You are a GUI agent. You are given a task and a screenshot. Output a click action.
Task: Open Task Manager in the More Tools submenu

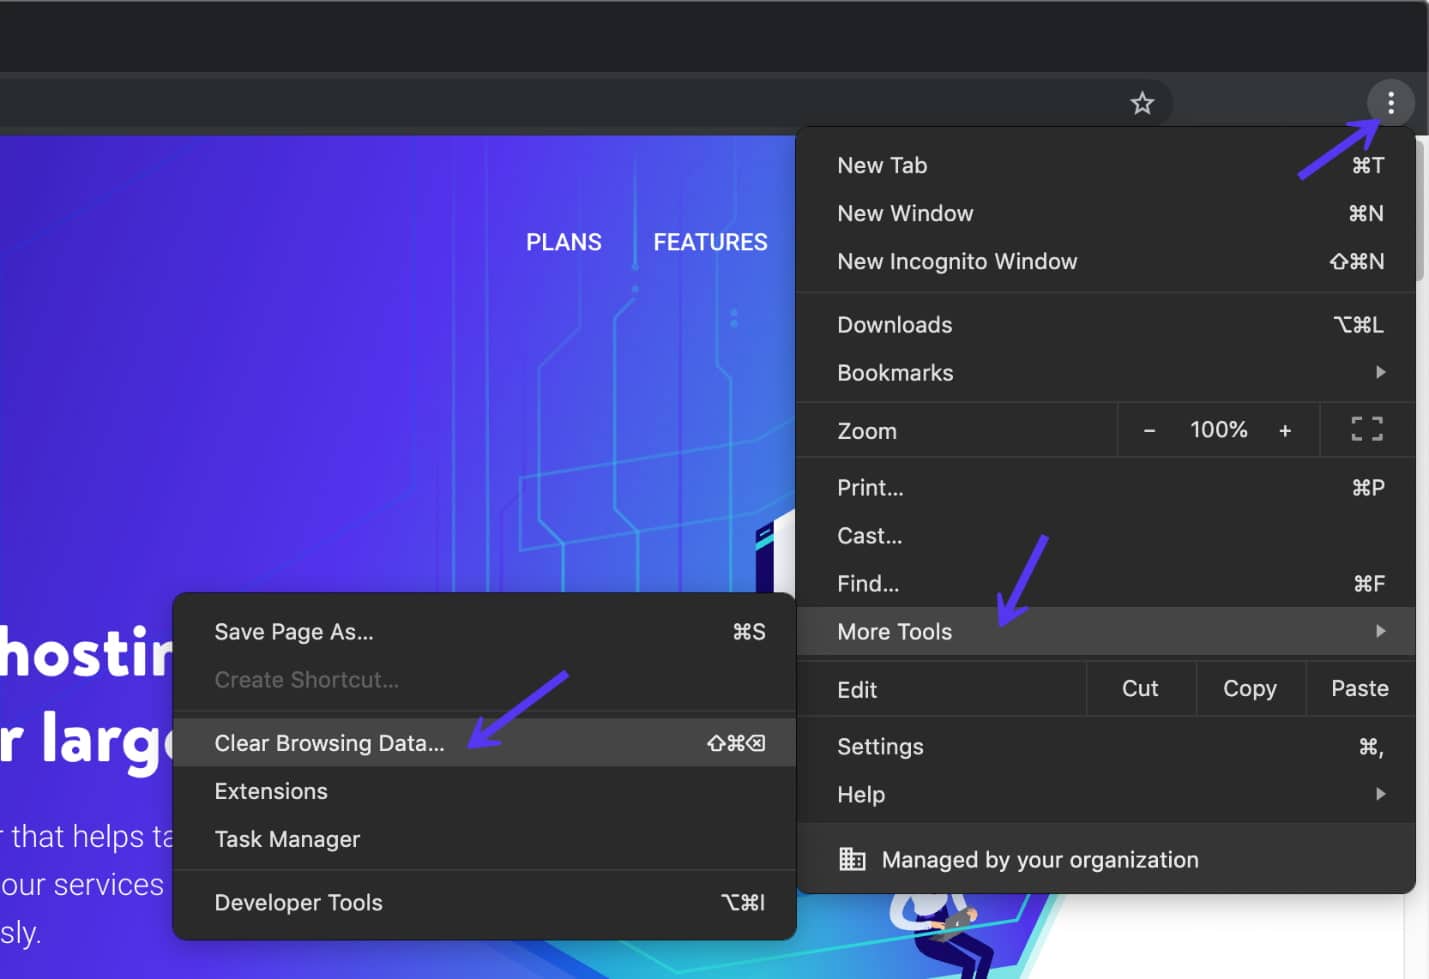287,839
